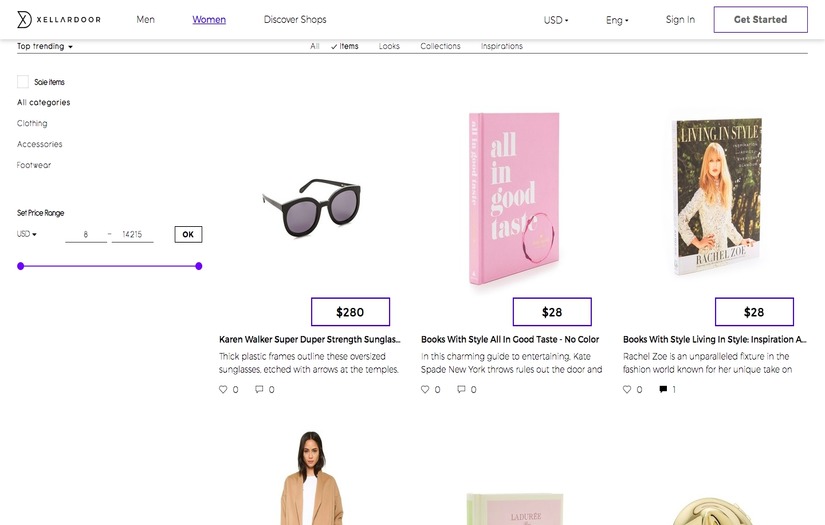Image resolution: width=825 pixels, height=525 pixels.
Task: Switch to the Men section
Action: [146, 20]
